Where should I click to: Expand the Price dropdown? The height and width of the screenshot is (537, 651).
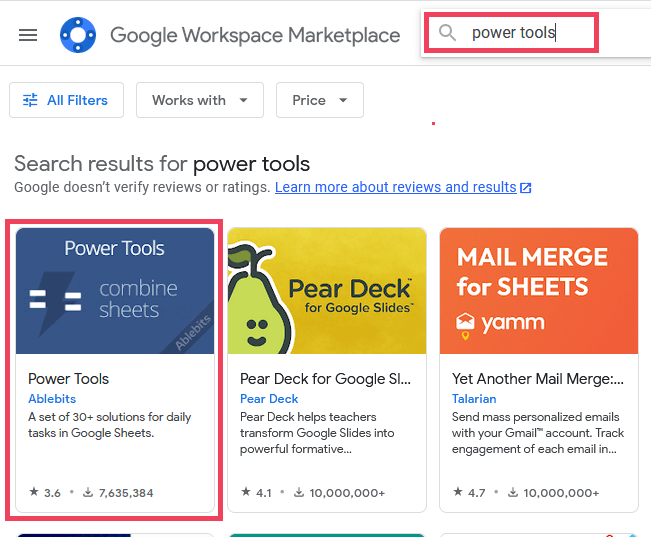tap(320, 100)
